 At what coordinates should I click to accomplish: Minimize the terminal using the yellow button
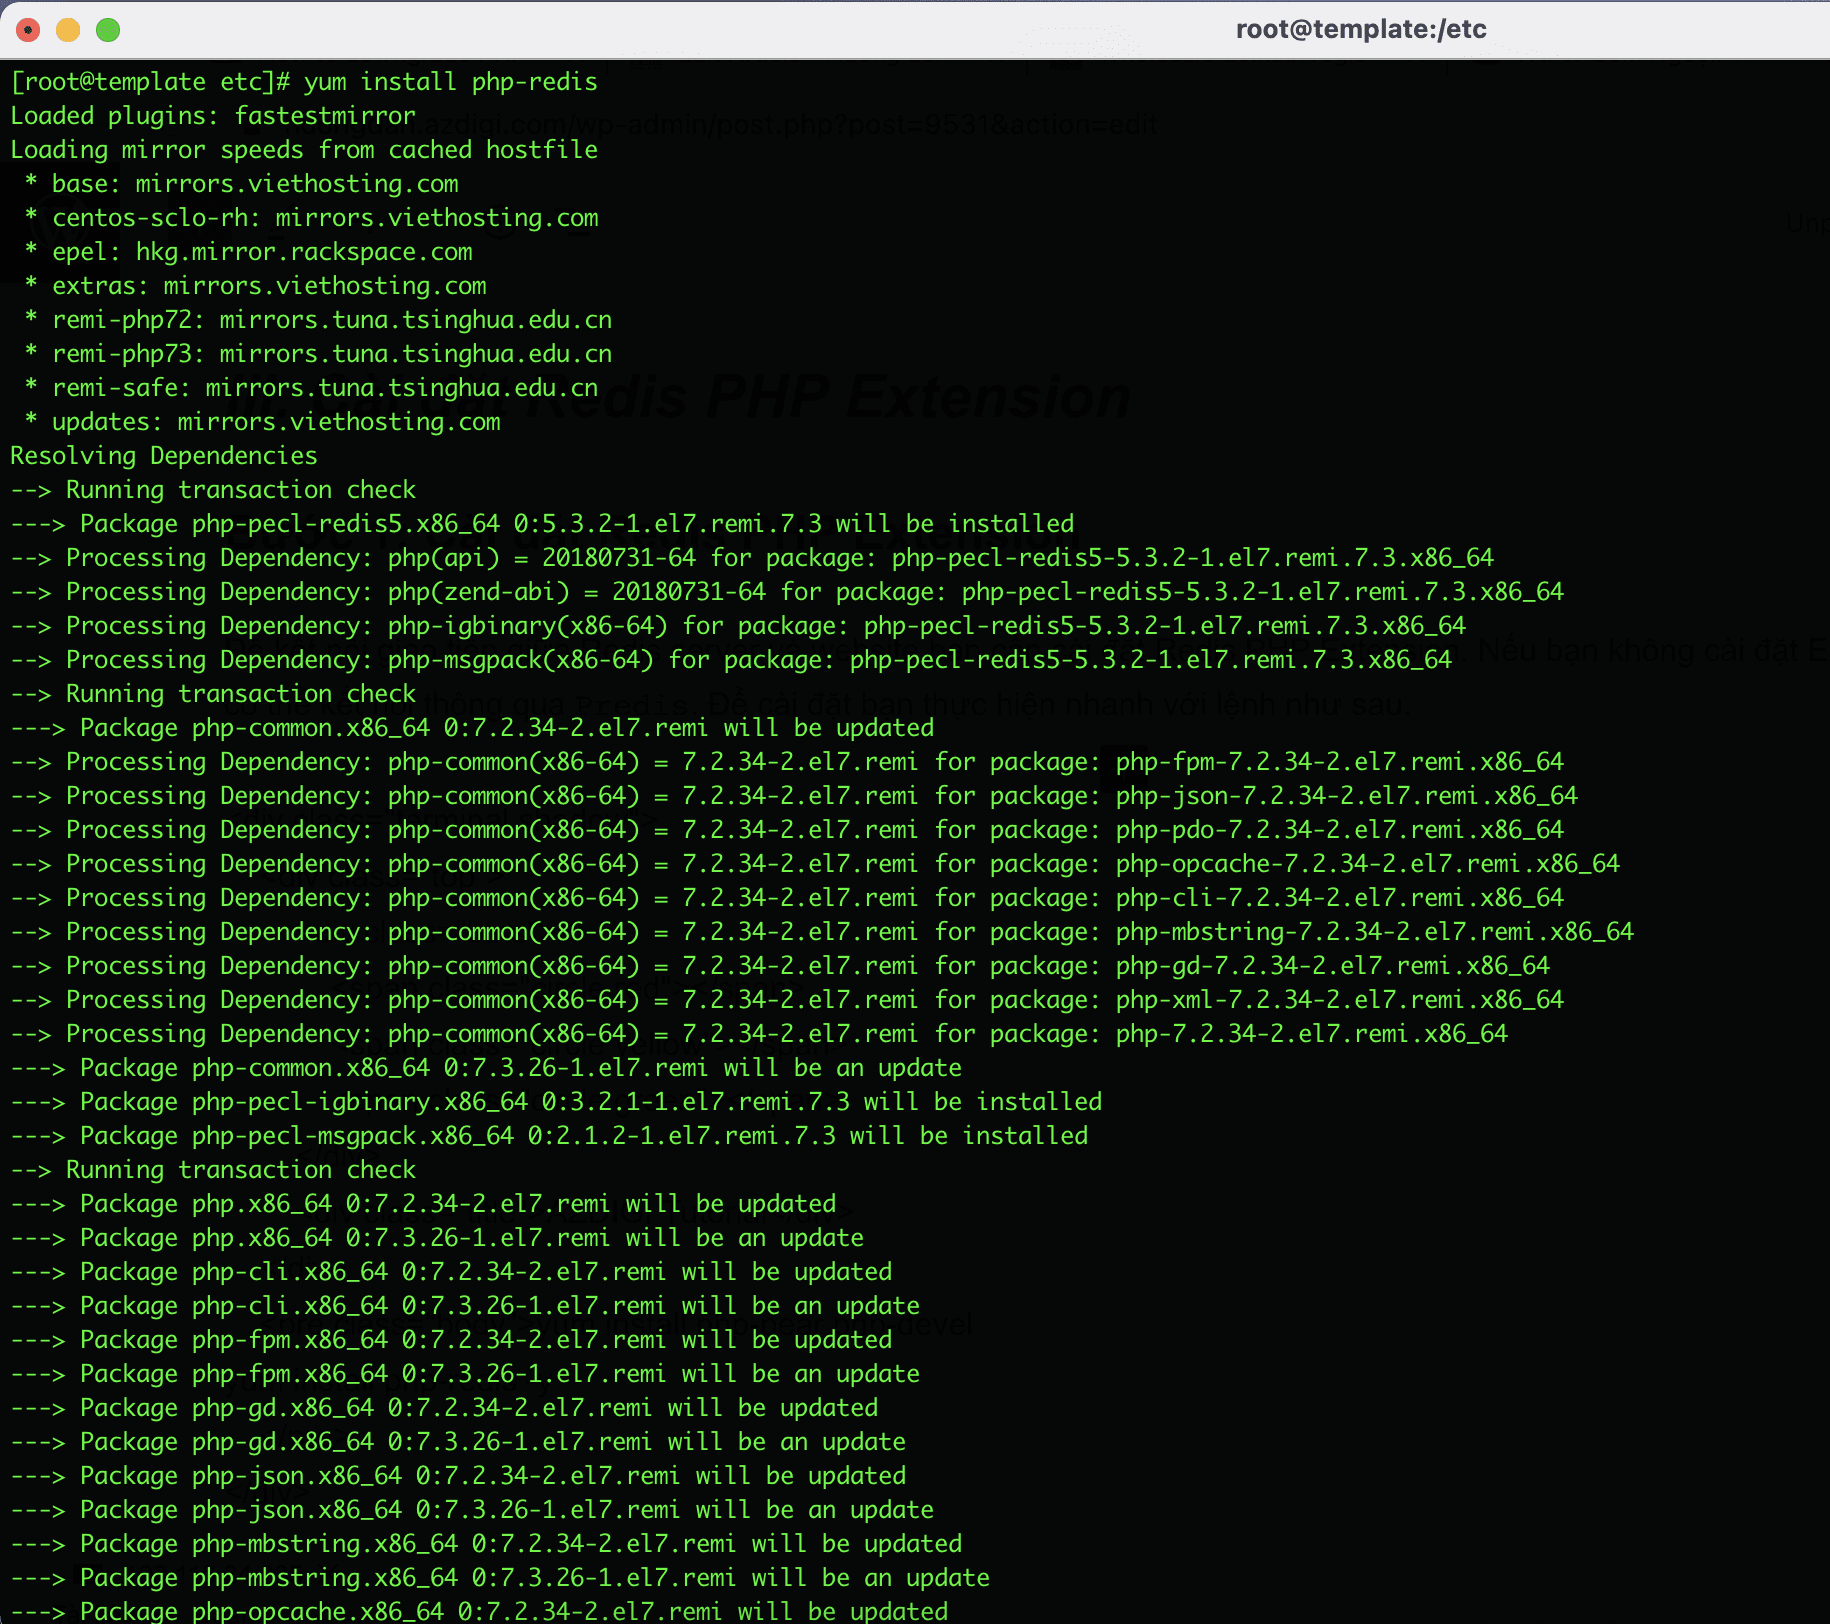pos(68,30)
